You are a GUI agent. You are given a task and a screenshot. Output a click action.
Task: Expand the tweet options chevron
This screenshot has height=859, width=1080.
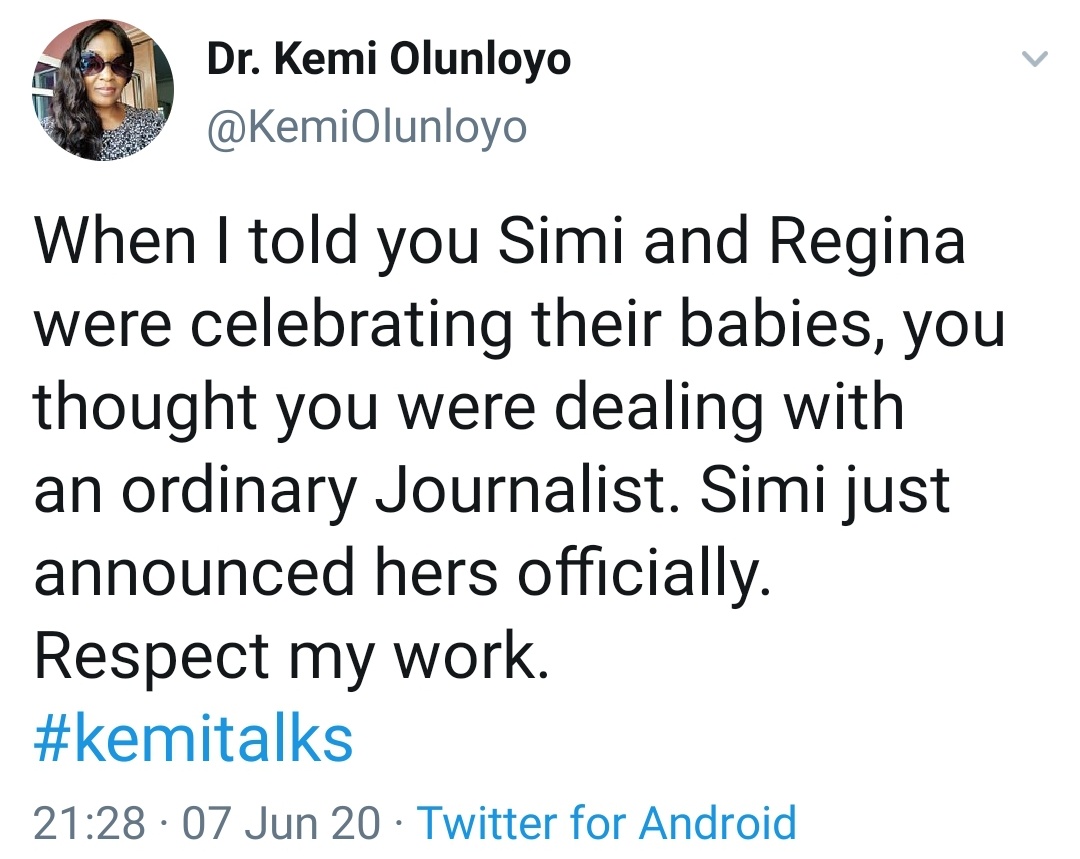(1035, 61)
